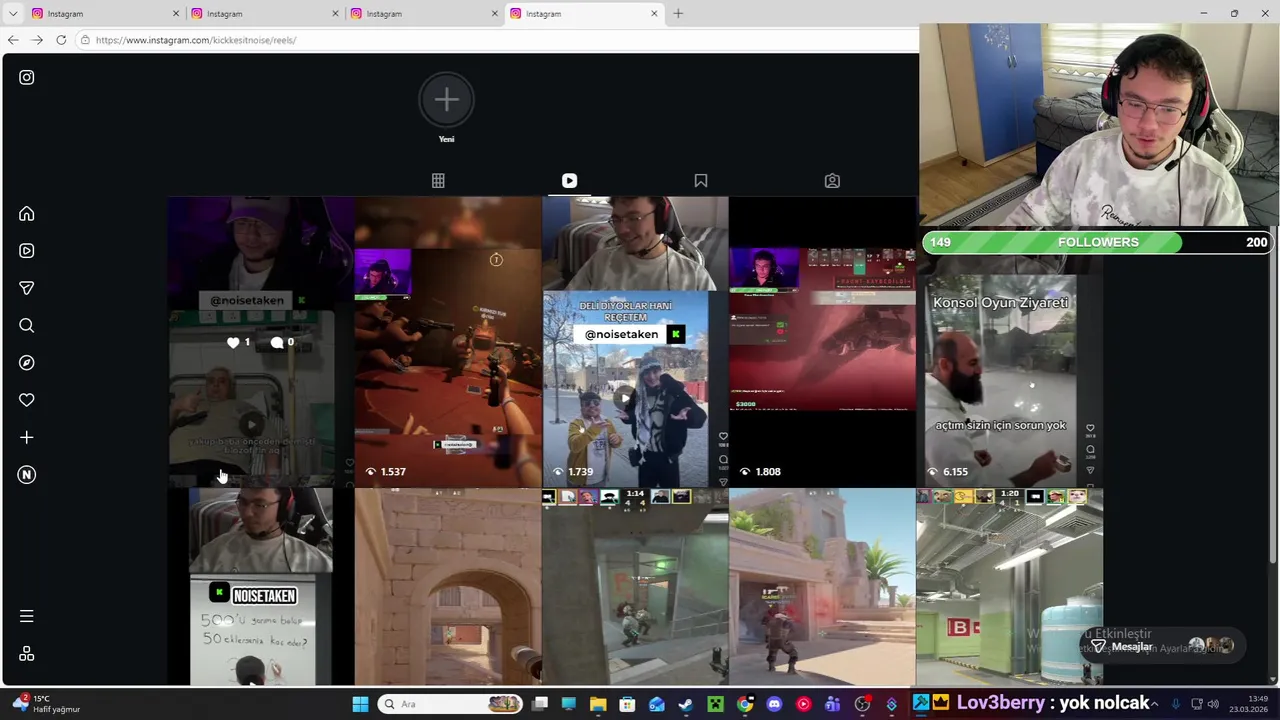
Task: Open Reels from the left sidebar
Action: [x=27, y=251]
